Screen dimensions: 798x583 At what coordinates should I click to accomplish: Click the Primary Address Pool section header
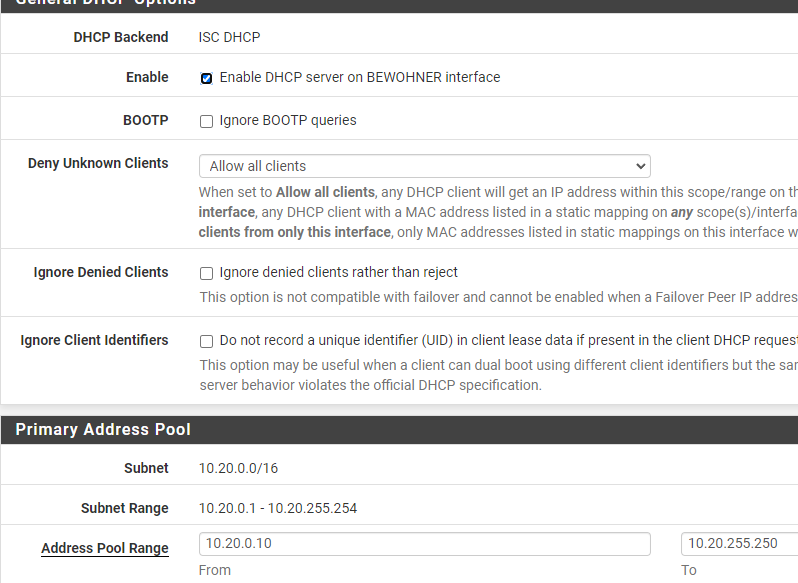pos(400,430)
